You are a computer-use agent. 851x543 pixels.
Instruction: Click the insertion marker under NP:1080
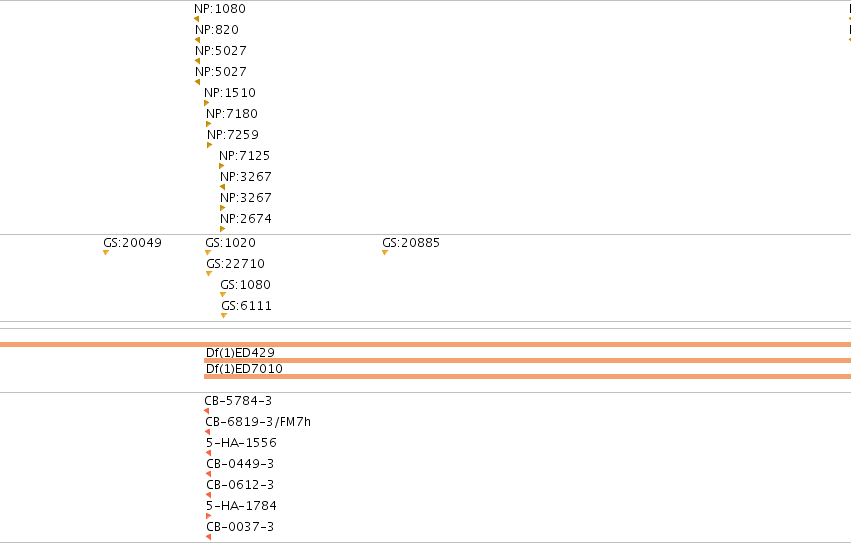tap(196, 19)
